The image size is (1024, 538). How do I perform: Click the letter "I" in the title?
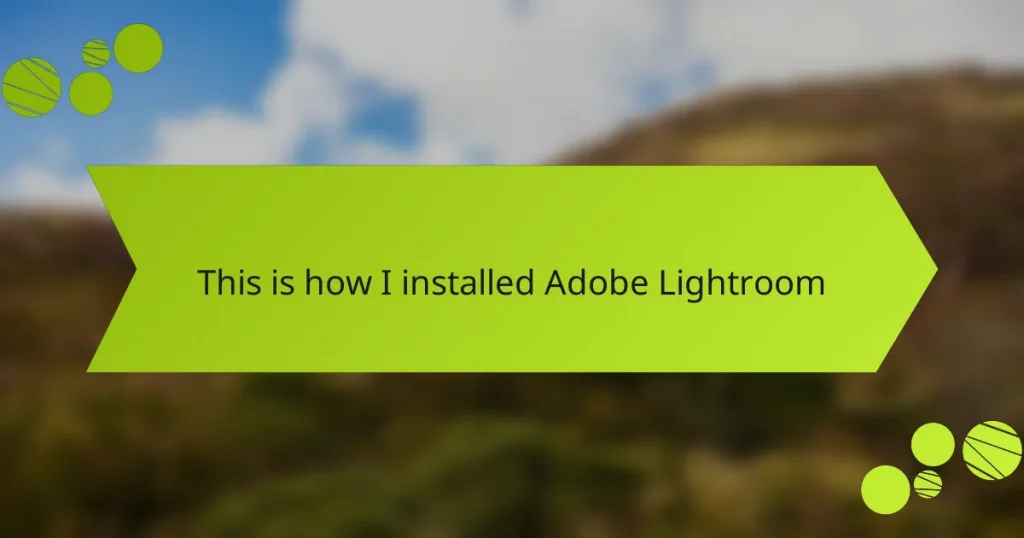386,283
